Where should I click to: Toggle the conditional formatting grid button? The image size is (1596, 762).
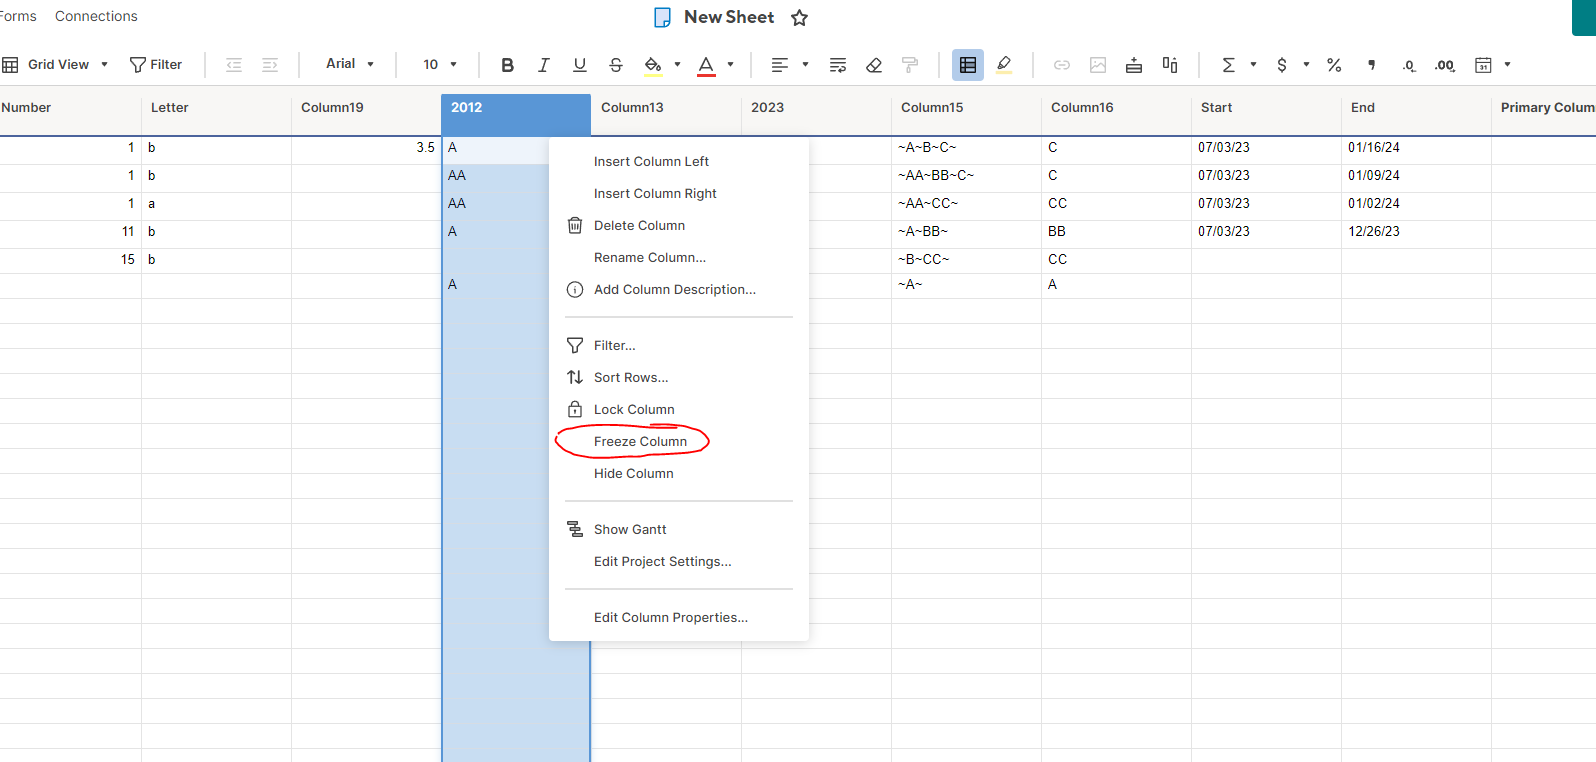[x=968, y=65]
